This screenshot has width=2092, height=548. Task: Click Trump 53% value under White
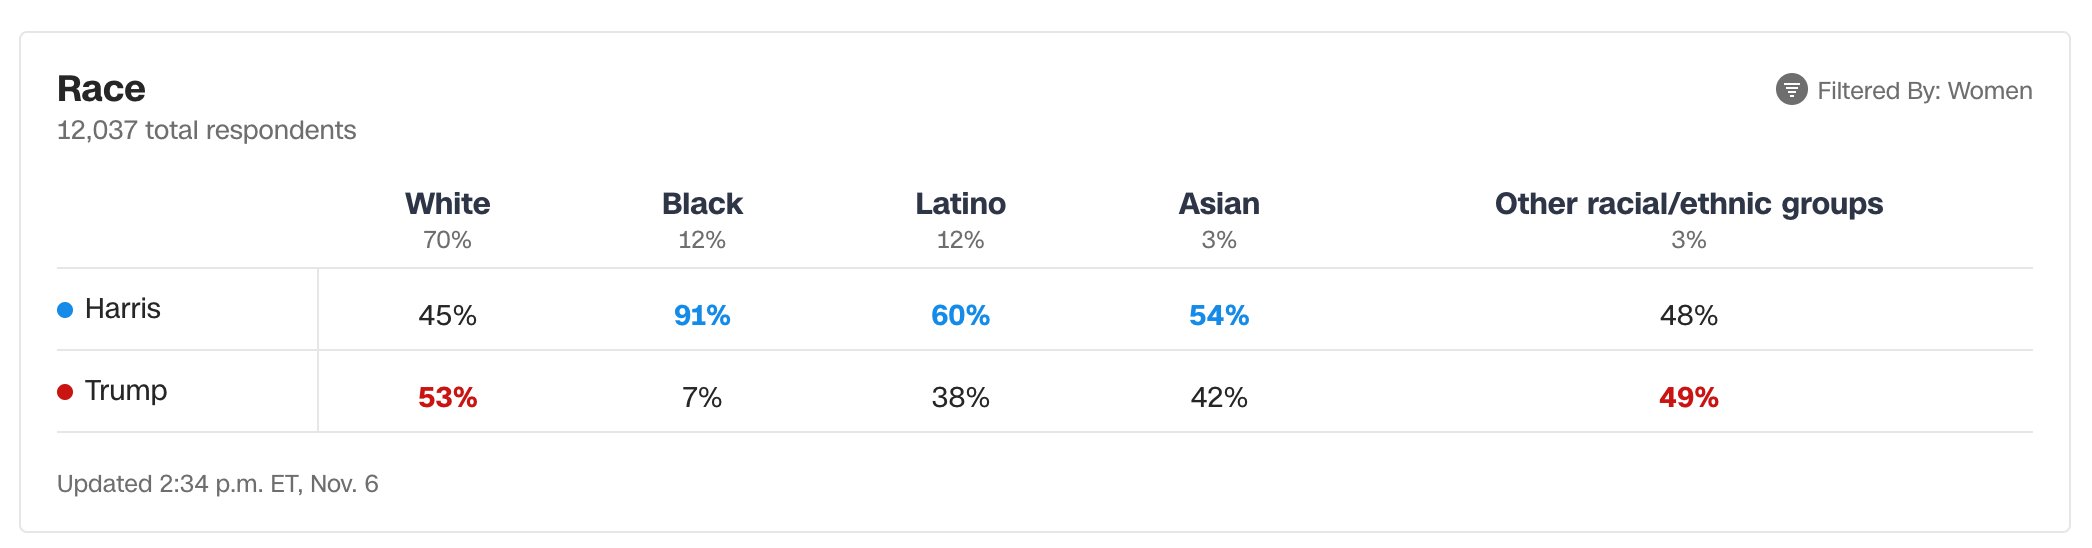[447, 398]
